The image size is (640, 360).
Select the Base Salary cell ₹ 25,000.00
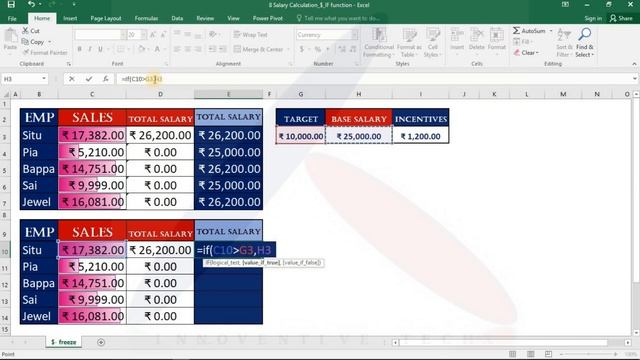(359, 136)
